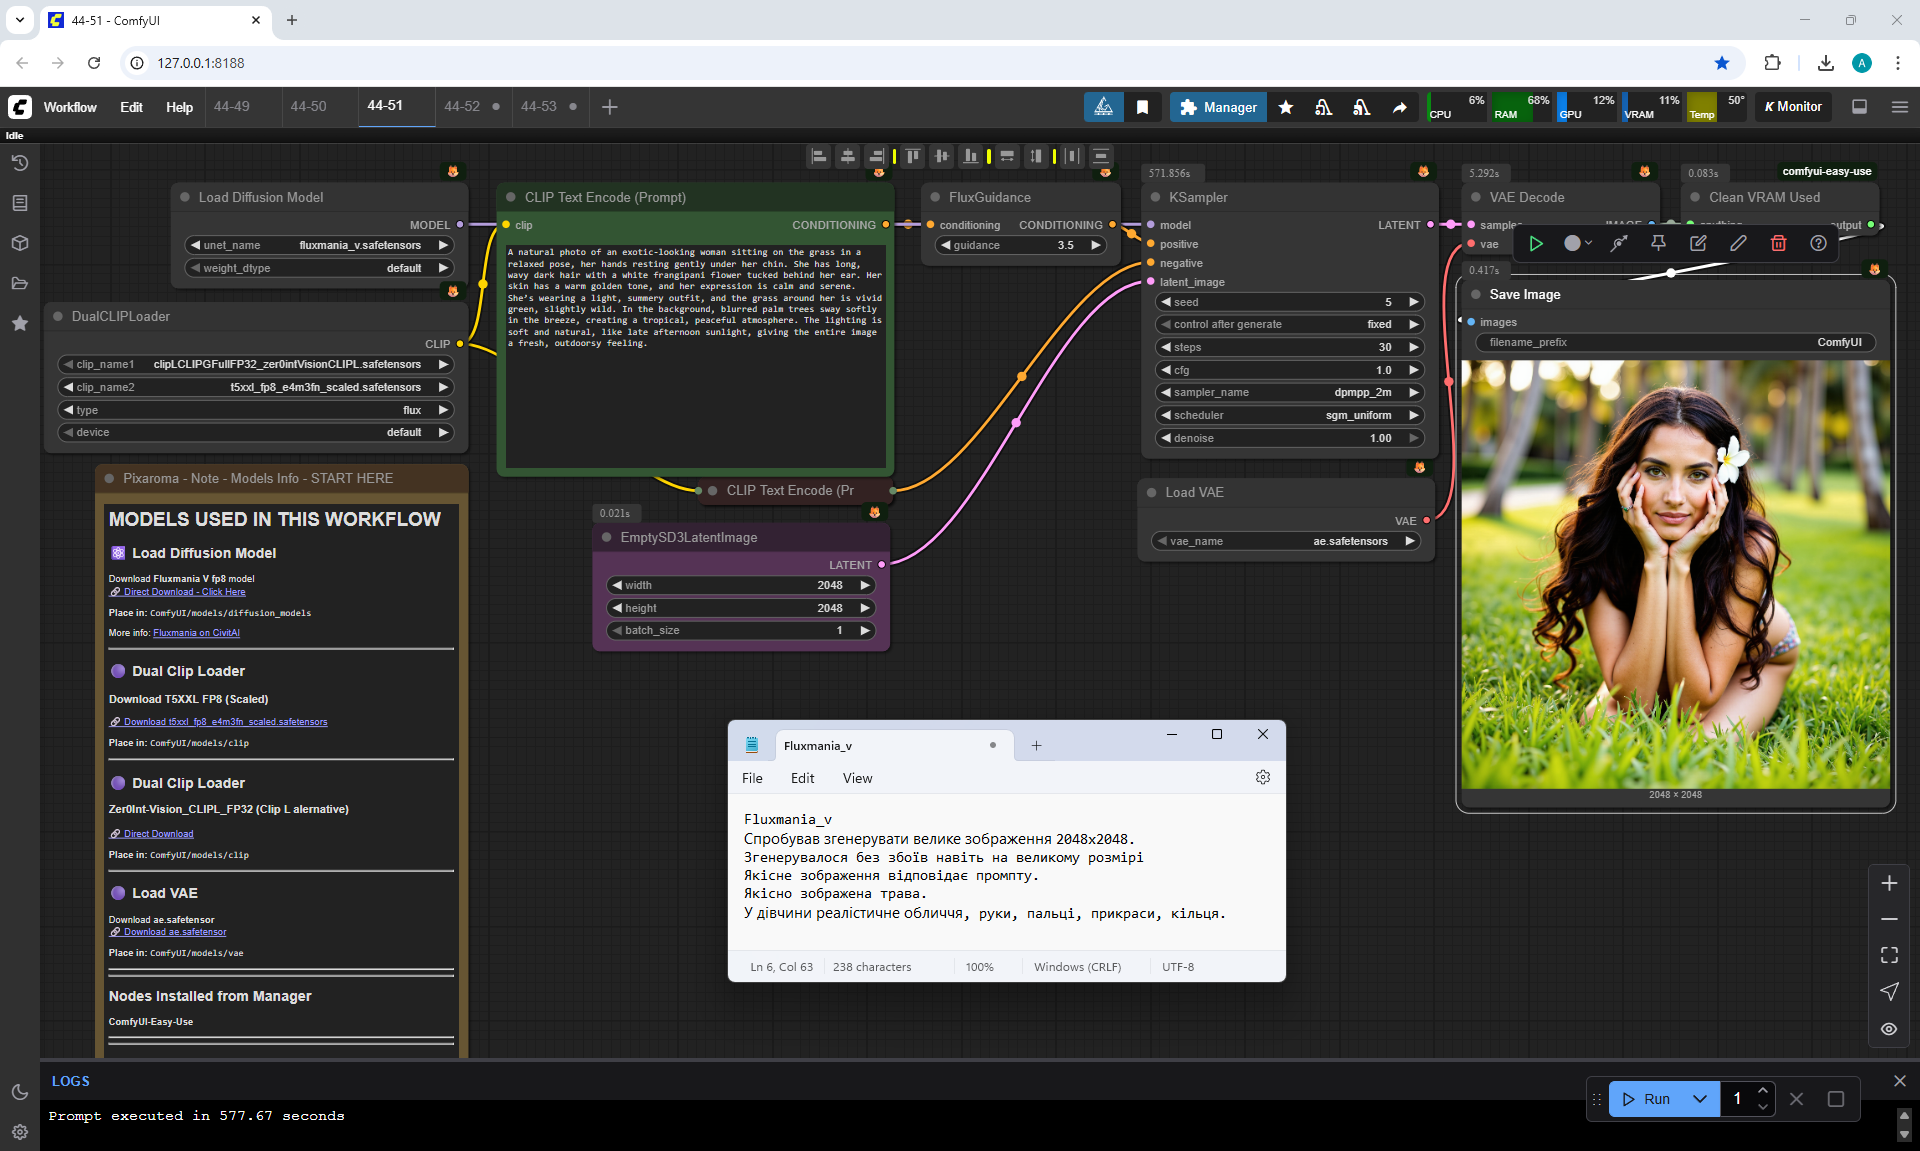Toggle the bottom panel button
This screenshot has width=1920, height=1151.
pyautogui.click(x=1859, y=107)
